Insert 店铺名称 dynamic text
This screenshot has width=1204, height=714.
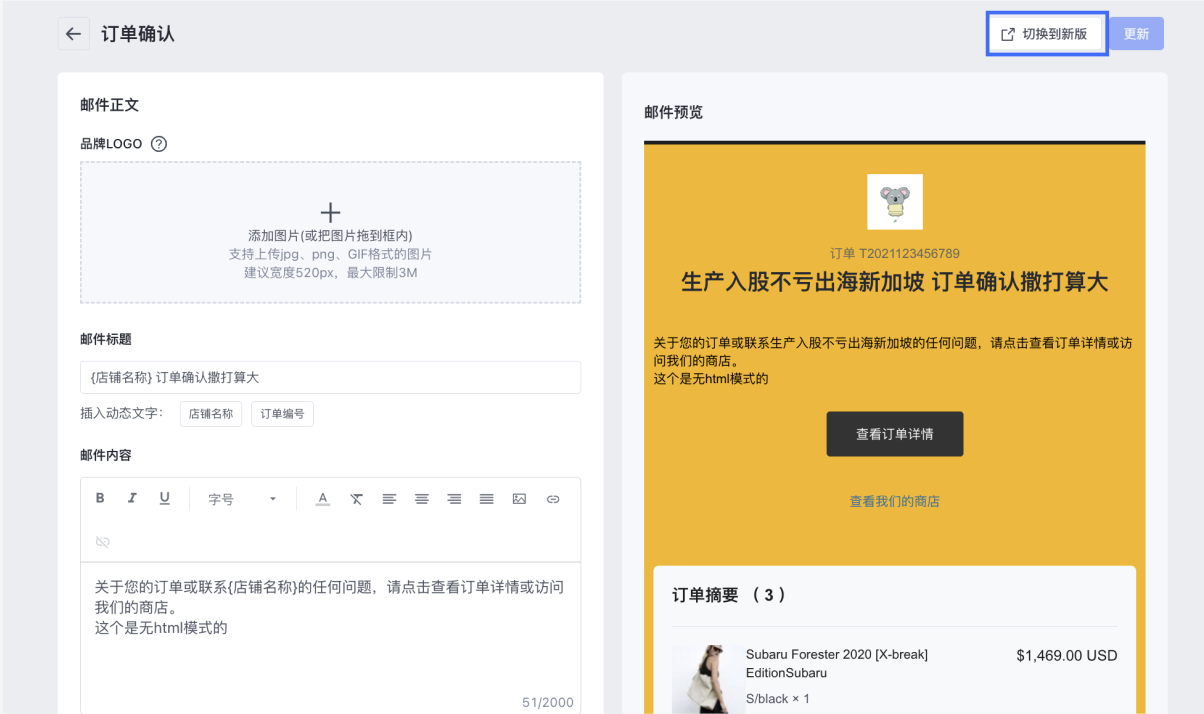(x=211, y=414)
